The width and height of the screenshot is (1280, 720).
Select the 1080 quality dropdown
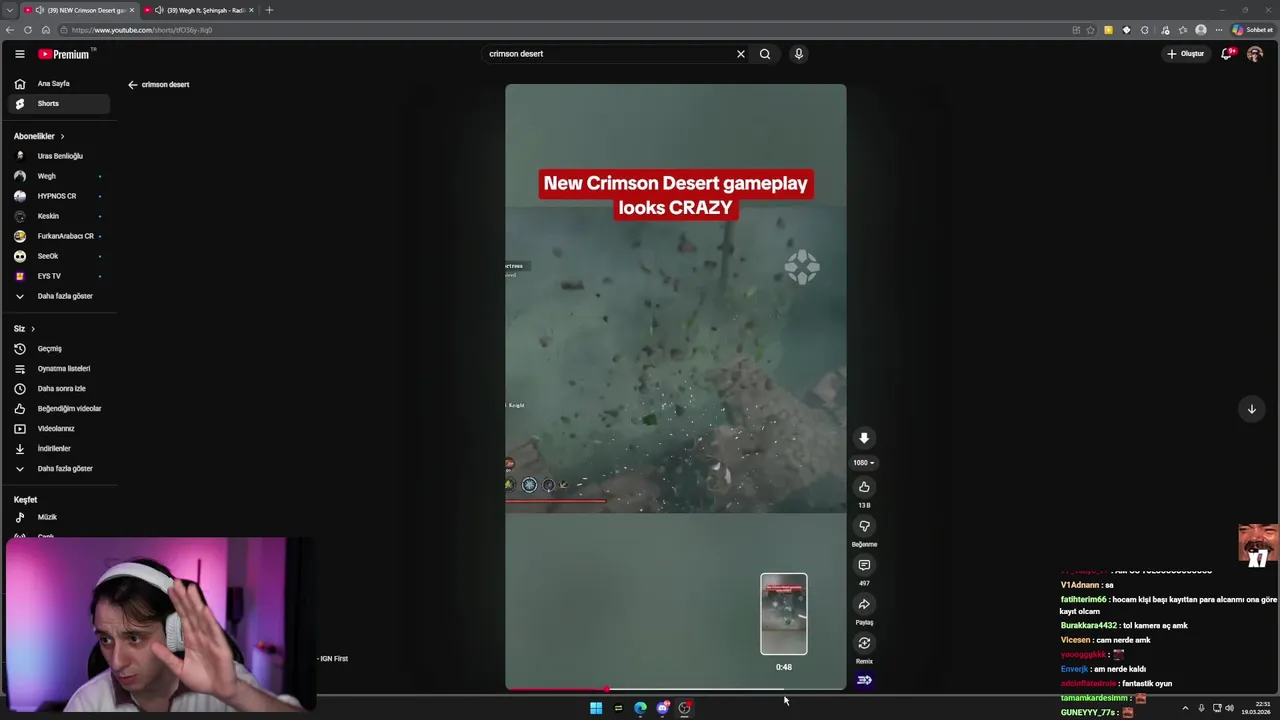tap(864, 463)
